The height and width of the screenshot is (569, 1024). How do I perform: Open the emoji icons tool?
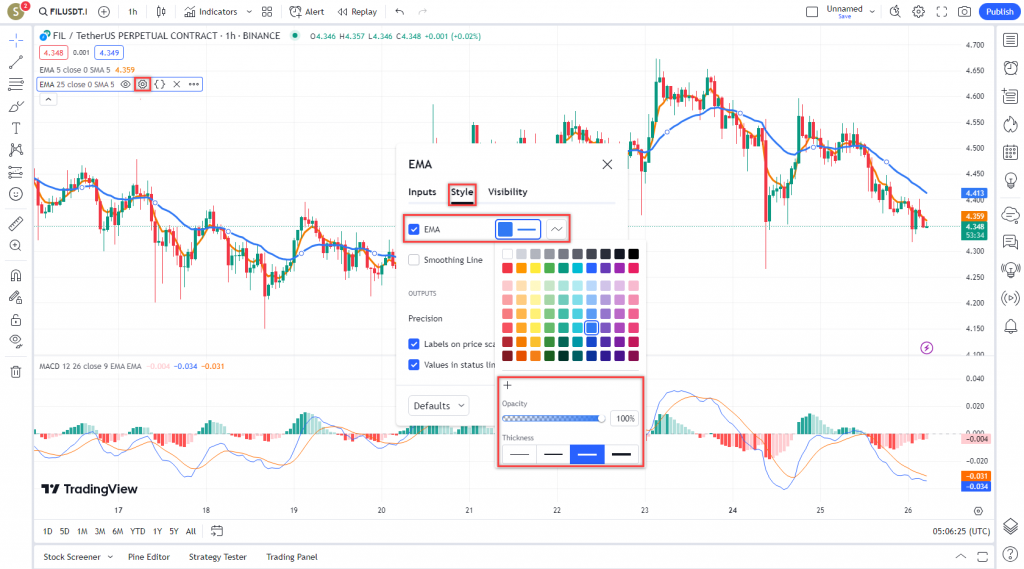[x=16, y=194]
